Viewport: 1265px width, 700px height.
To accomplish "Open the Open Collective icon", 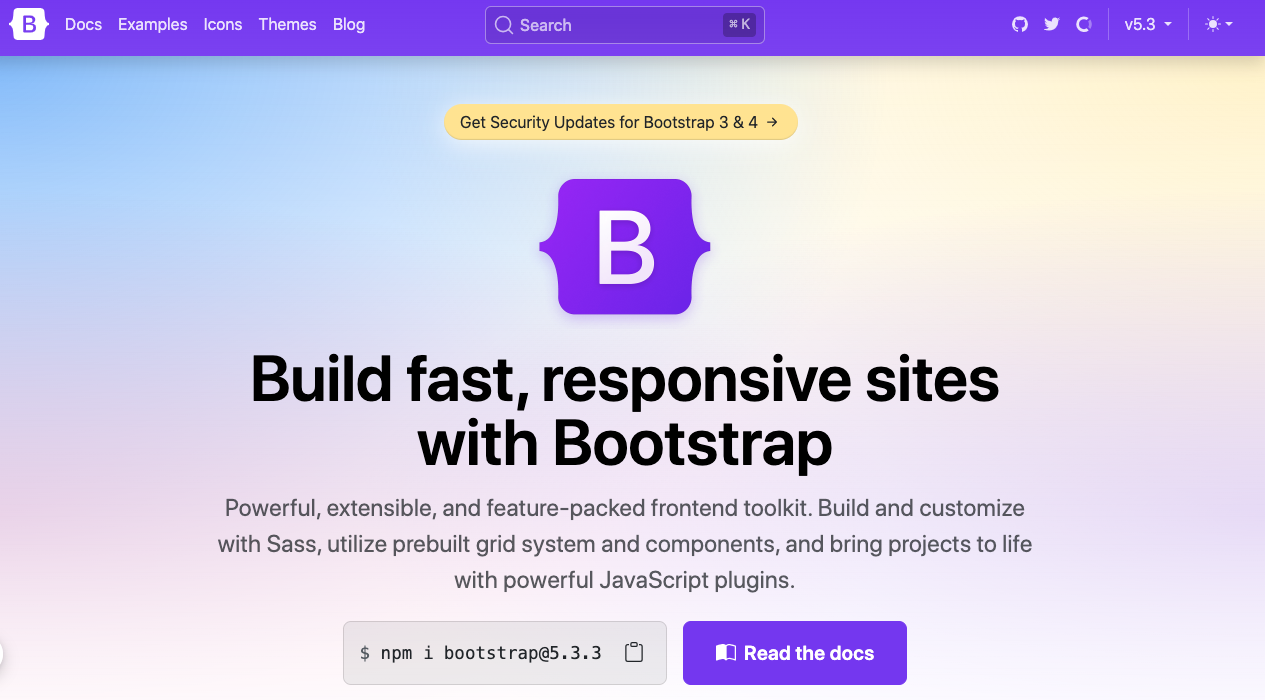I will coord(1084,24).
